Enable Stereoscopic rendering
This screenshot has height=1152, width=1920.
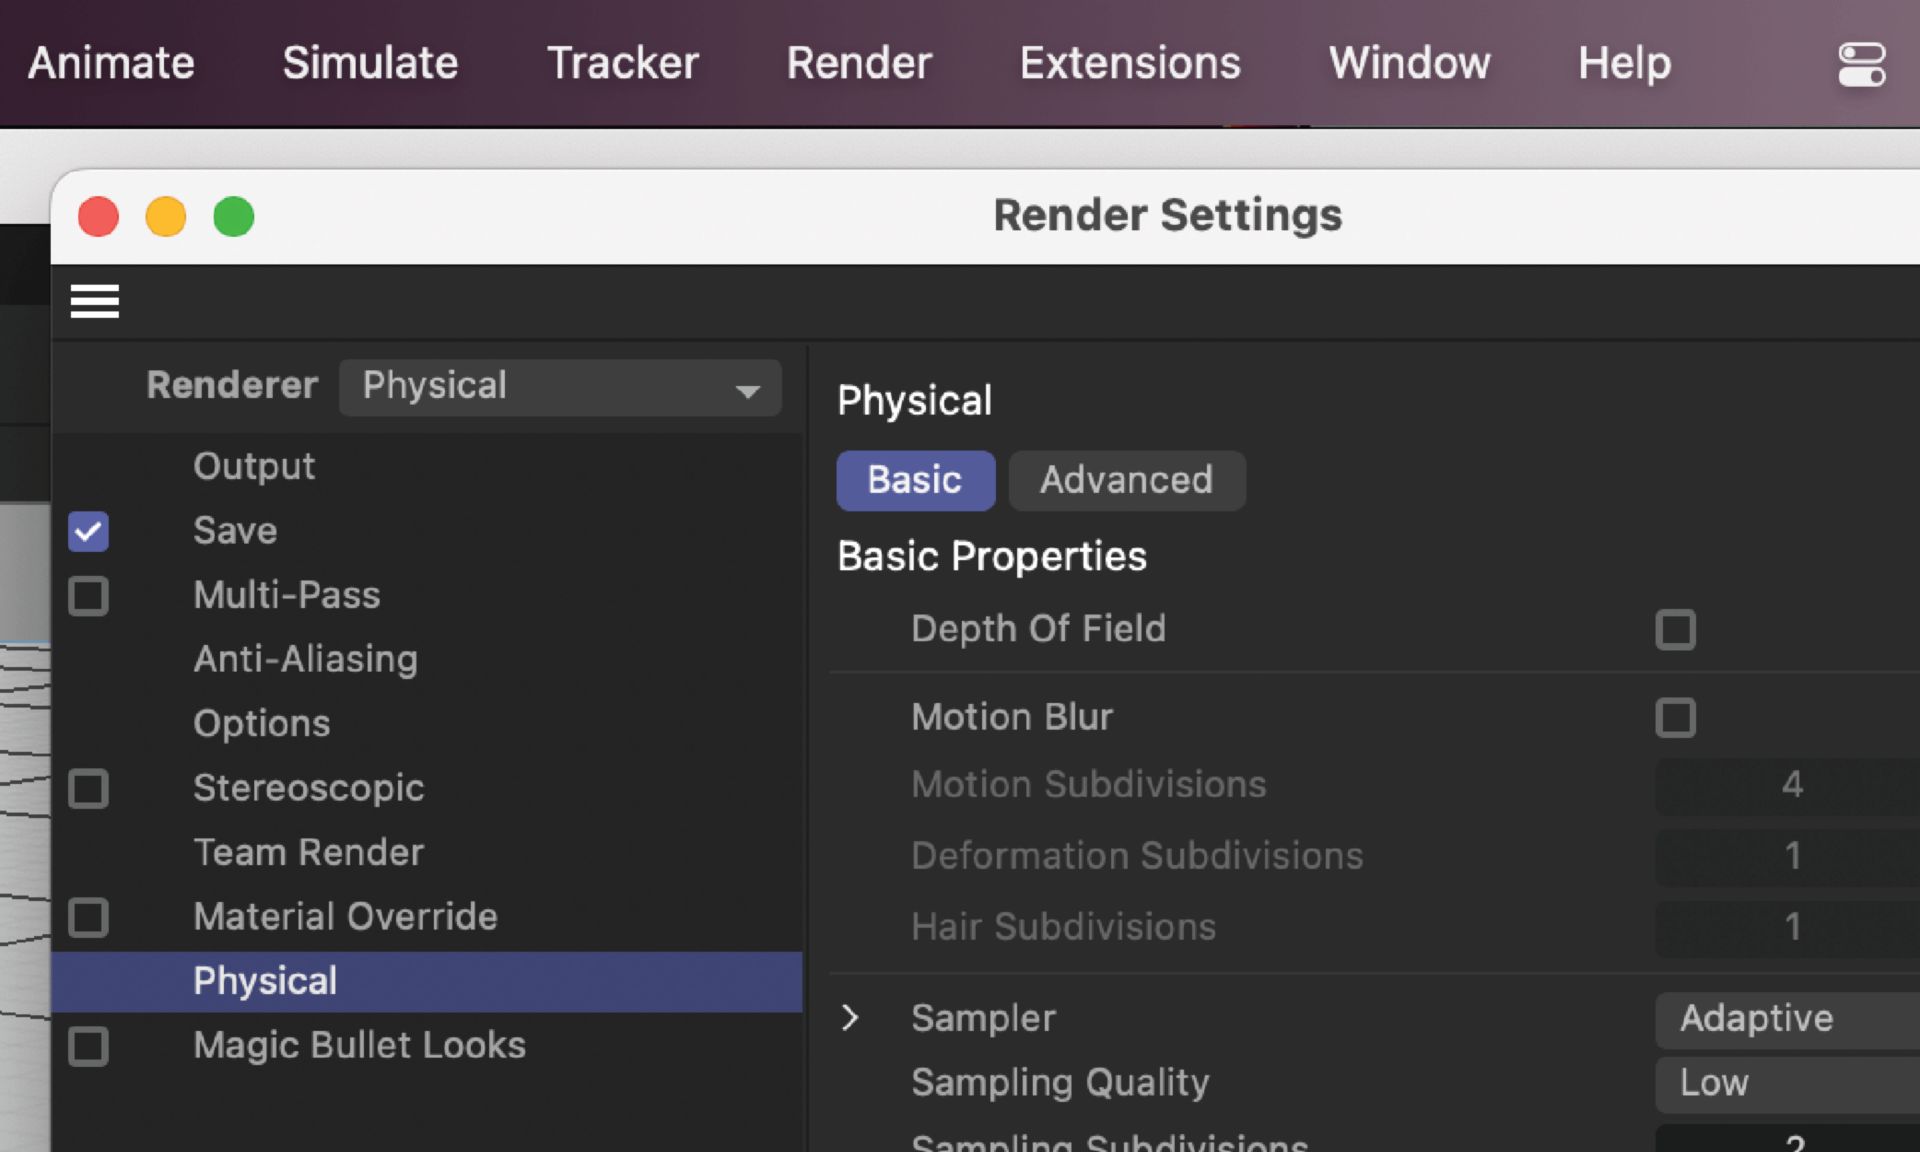click(x=88, y=788)
